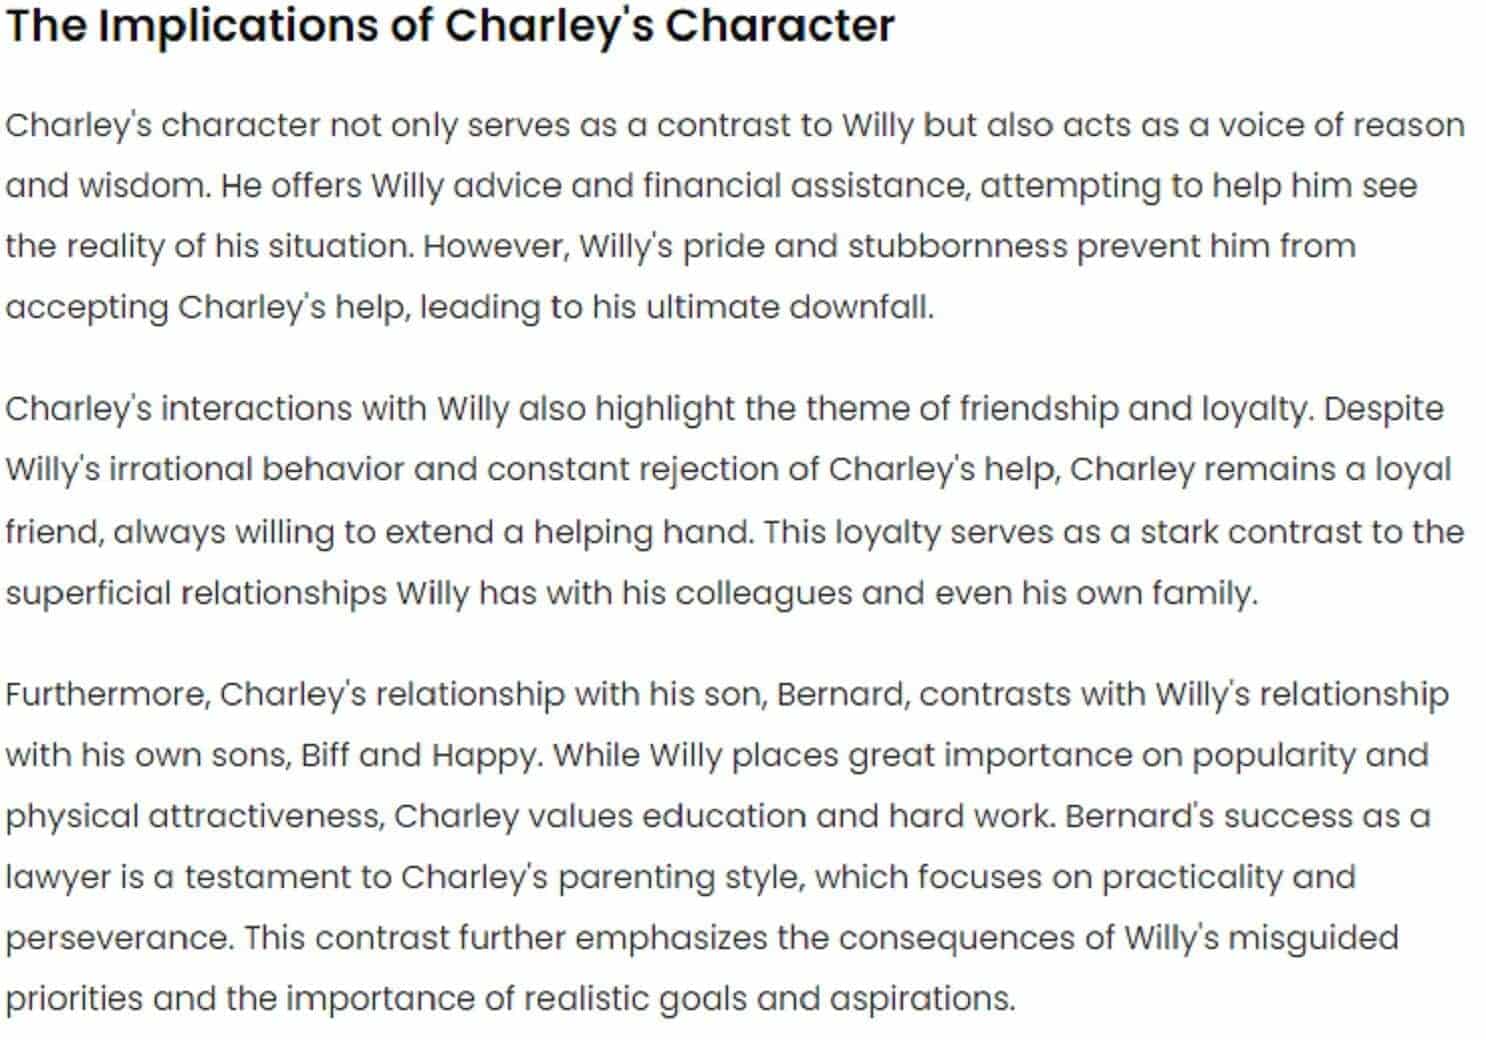
Task: Click the phrase 'superficial relationships'
Action: point(196,594)
